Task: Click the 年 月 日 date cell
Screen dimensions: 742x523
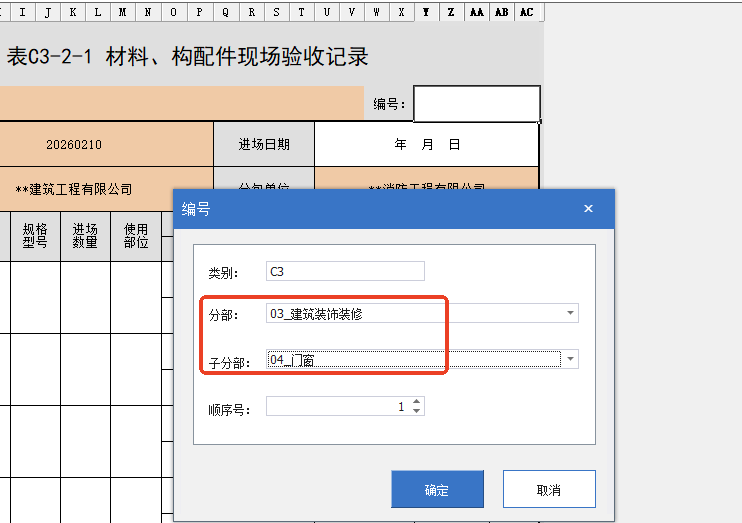Action: pyautogui.click(x=427, y=144)
